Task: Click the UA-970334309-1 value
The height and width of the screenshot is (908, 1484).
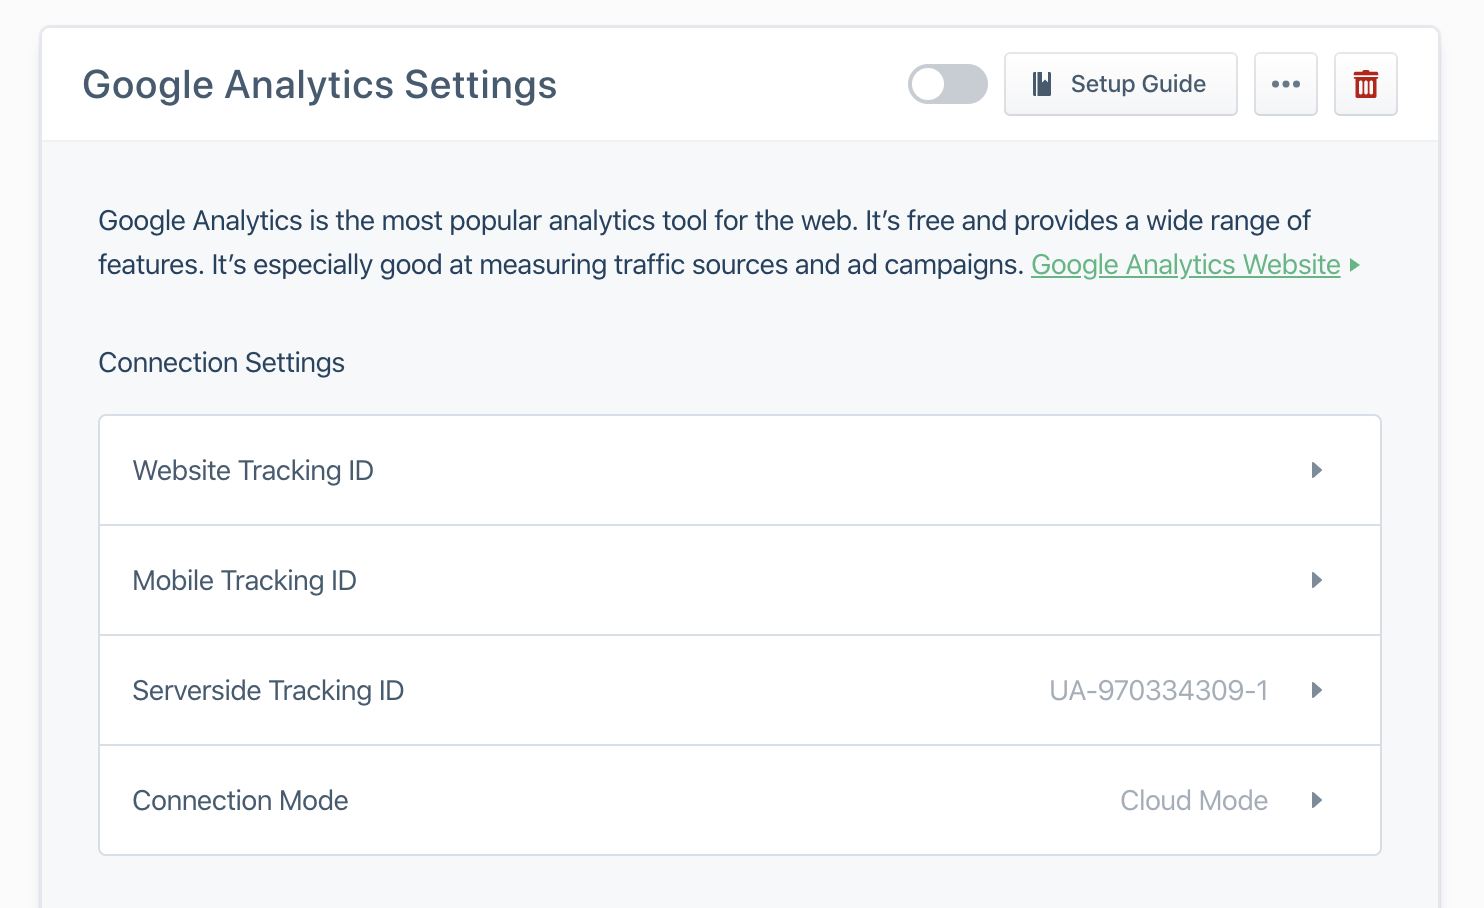Action: click(x=1159, y=691)
